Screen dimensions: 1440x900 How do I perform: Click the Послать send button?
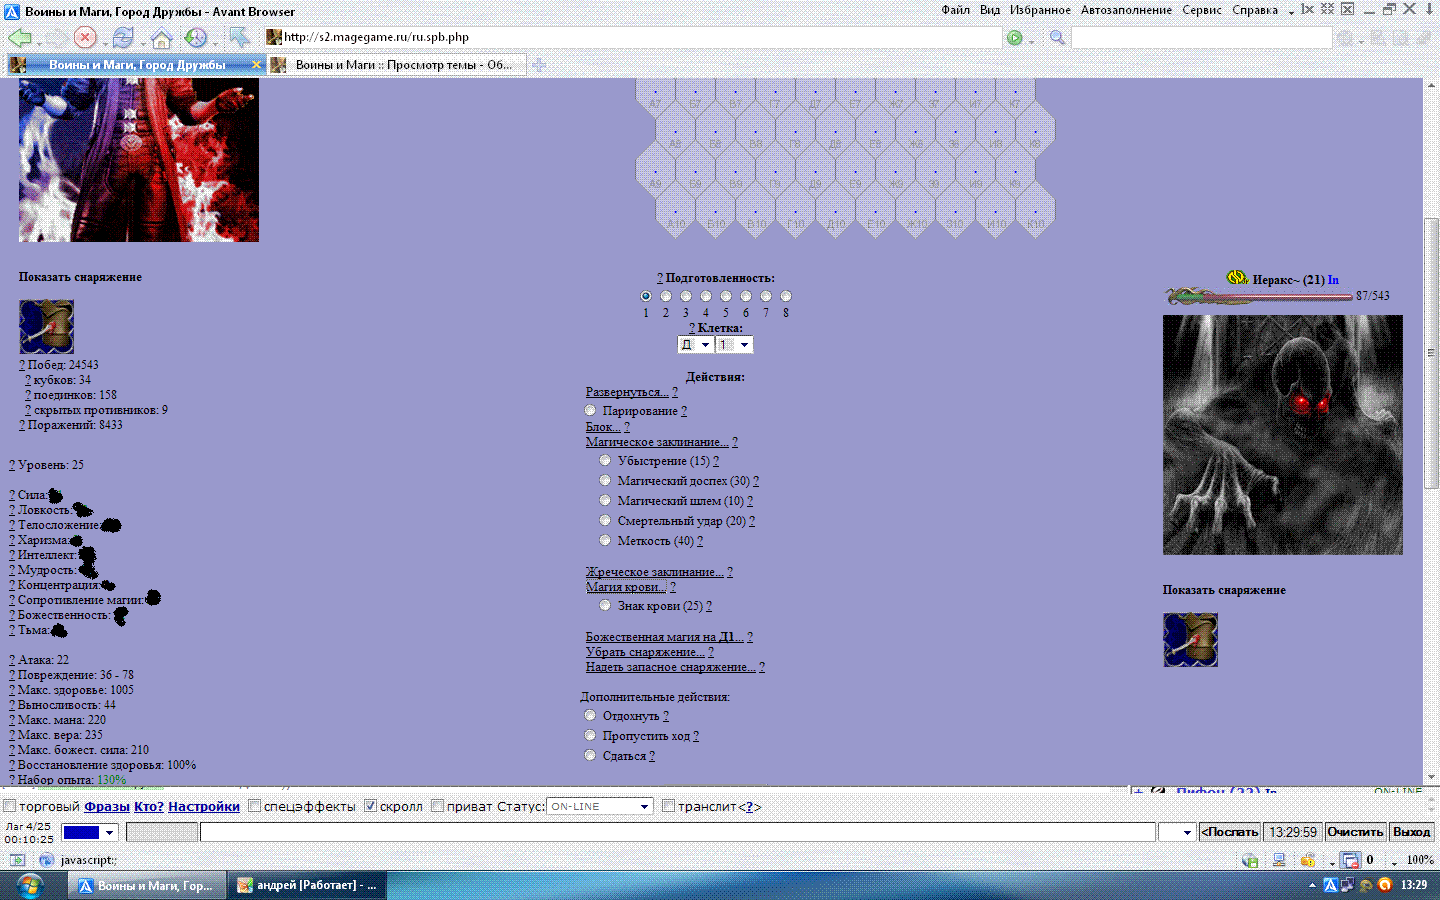(x=1229, y=832)
